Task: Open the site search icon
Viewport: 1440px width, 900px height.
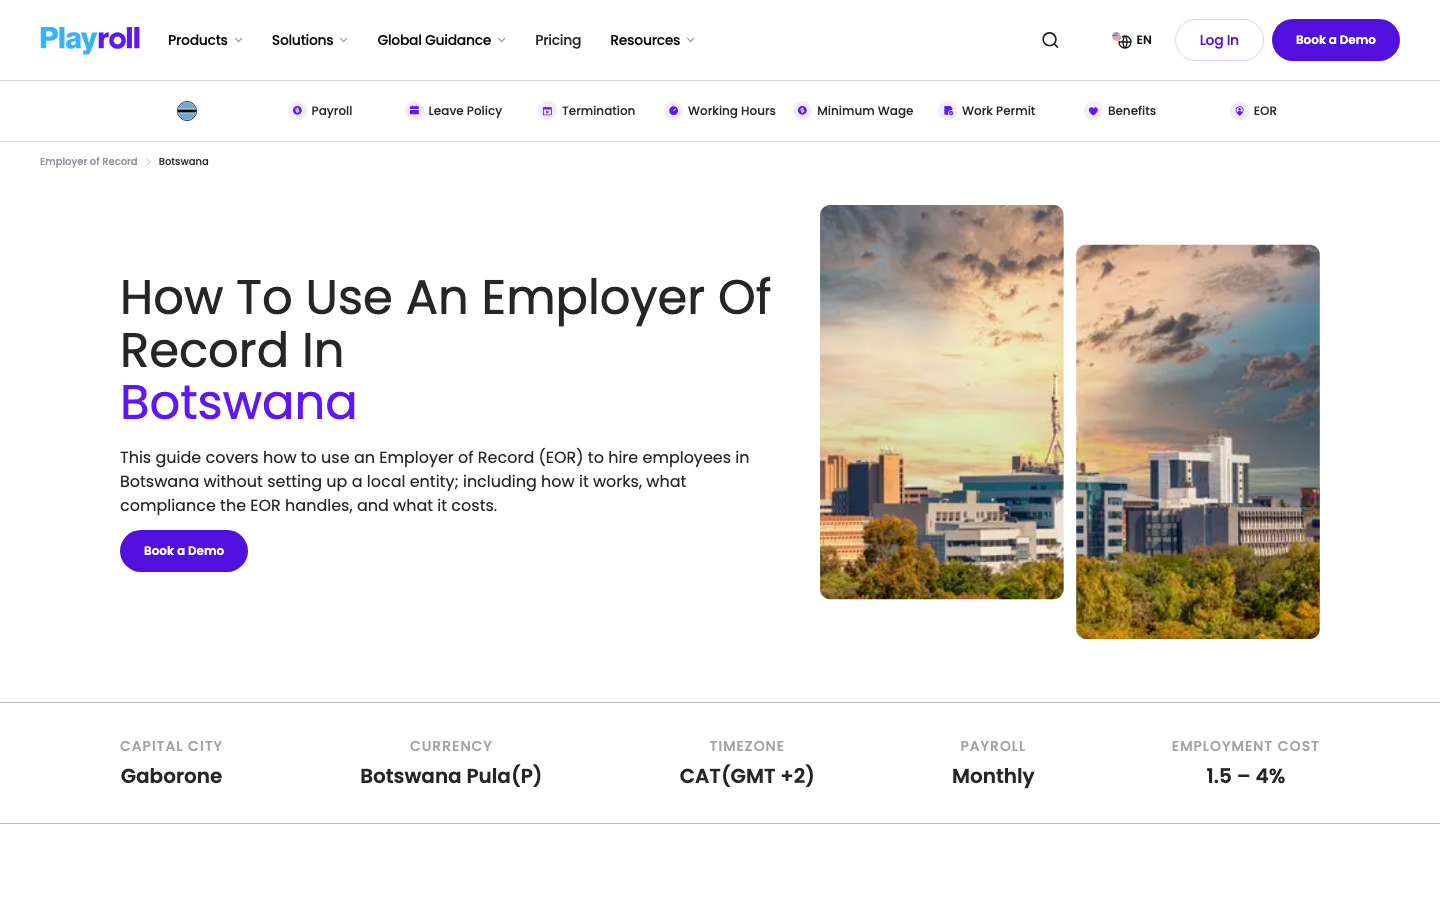Action: click(1050, 40)
